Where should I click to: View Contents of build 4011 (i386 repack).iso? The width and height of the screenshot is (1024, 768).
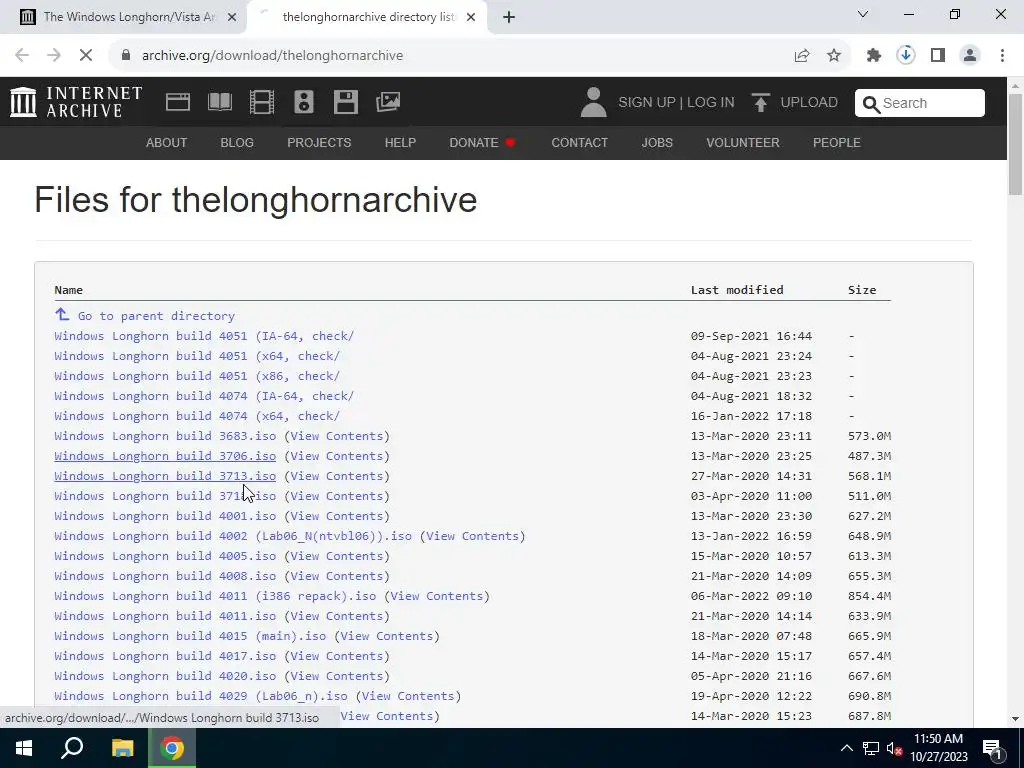point(436,596)
